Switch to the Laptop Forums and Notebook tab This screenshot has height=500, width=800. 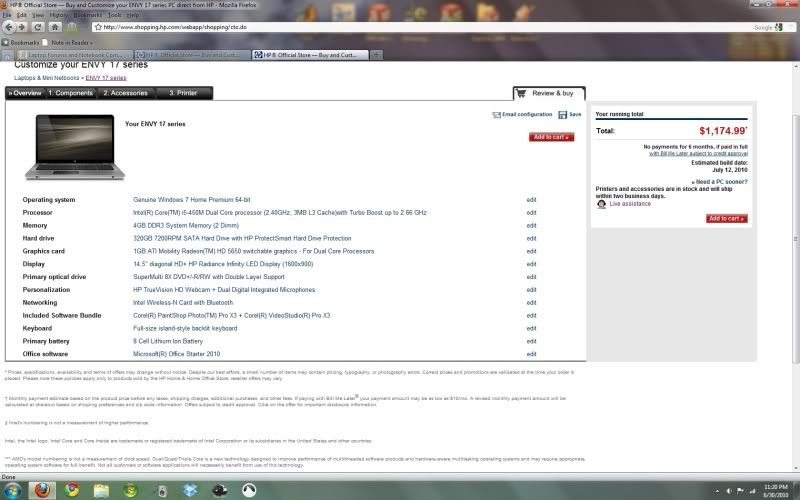[x=74, y=55]
